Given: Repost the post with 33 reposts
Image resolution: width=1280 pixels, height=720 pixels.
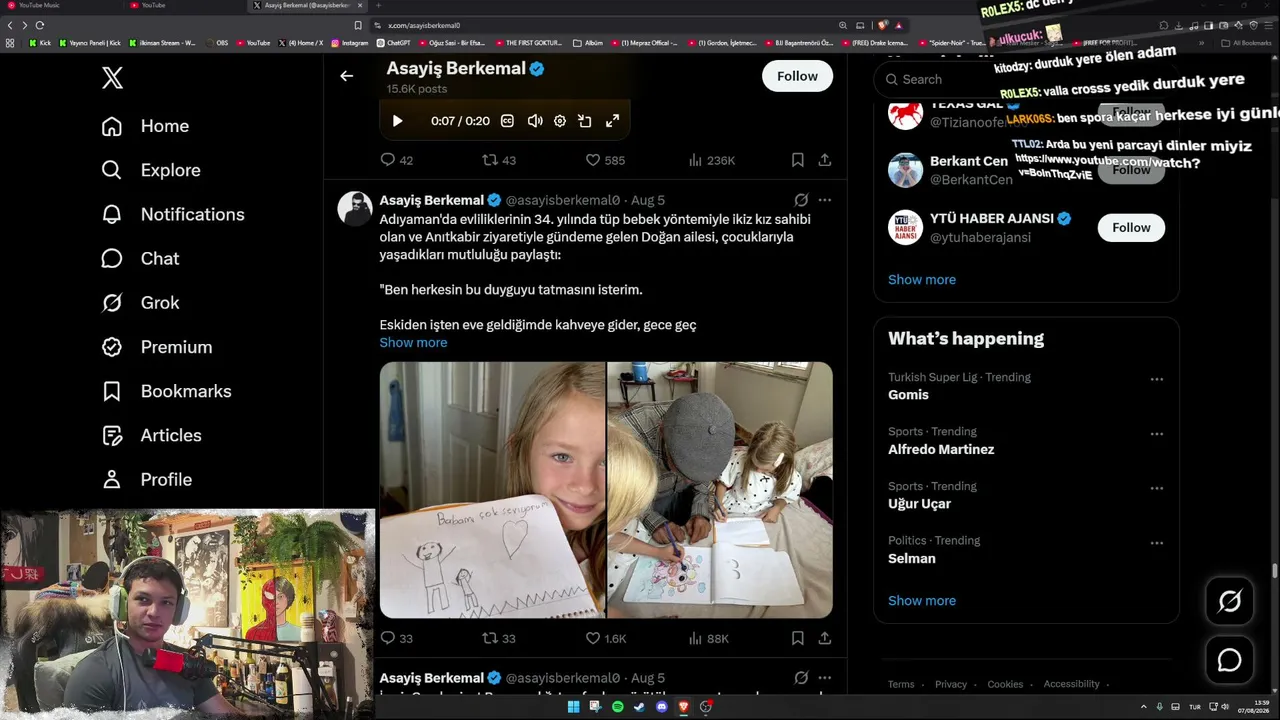Looking at the screenshot, I should point(499,638).
